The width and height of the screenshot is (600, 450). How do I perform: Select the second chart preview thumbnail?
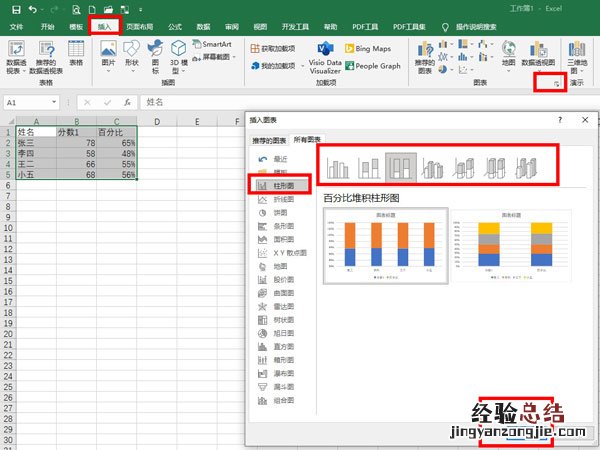(x=510, y=245)
